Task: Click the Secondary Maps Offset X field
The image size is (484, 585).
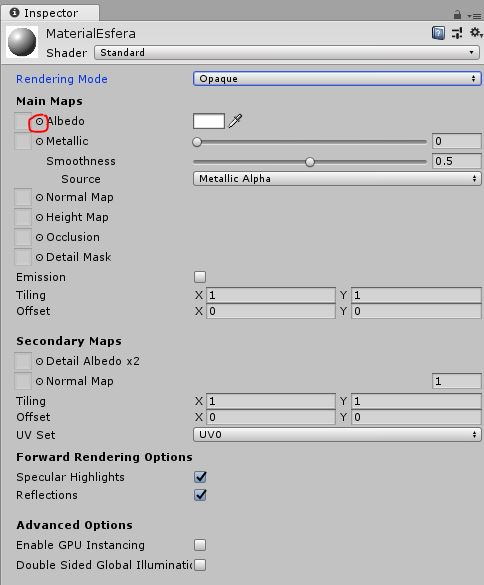Action: point(271,417)
